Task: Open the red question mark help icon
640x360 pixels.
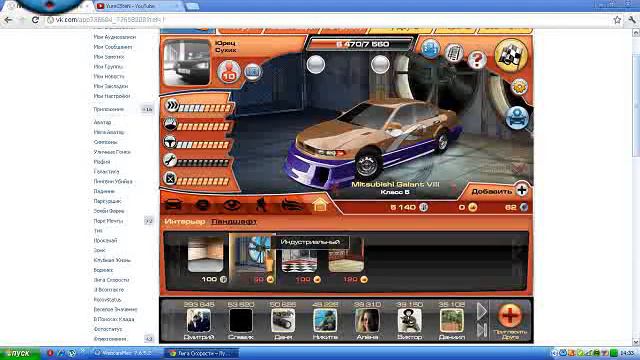Action: coord(477,60)
